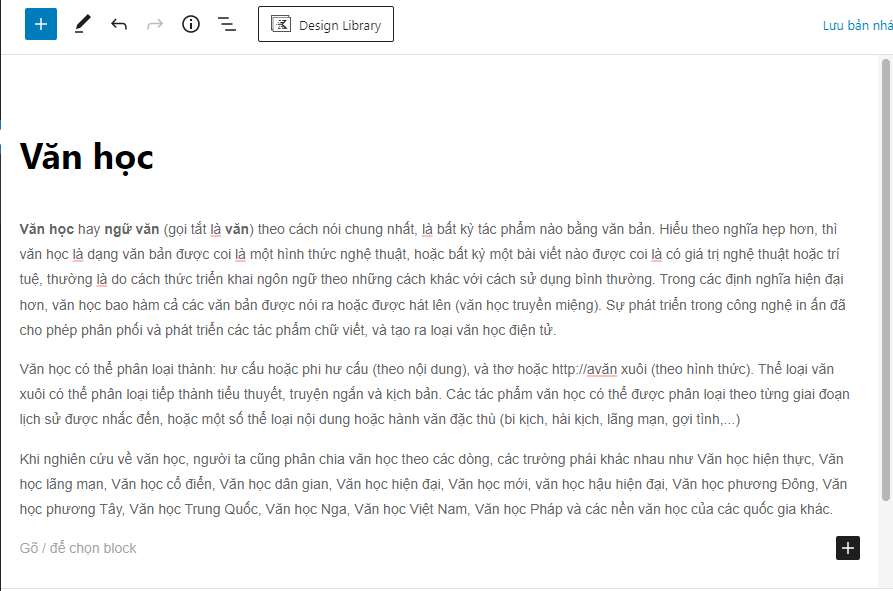Add block with the black plus button
Image resolution: width=893 pixels, height=591 pixels.
point(847,547)
